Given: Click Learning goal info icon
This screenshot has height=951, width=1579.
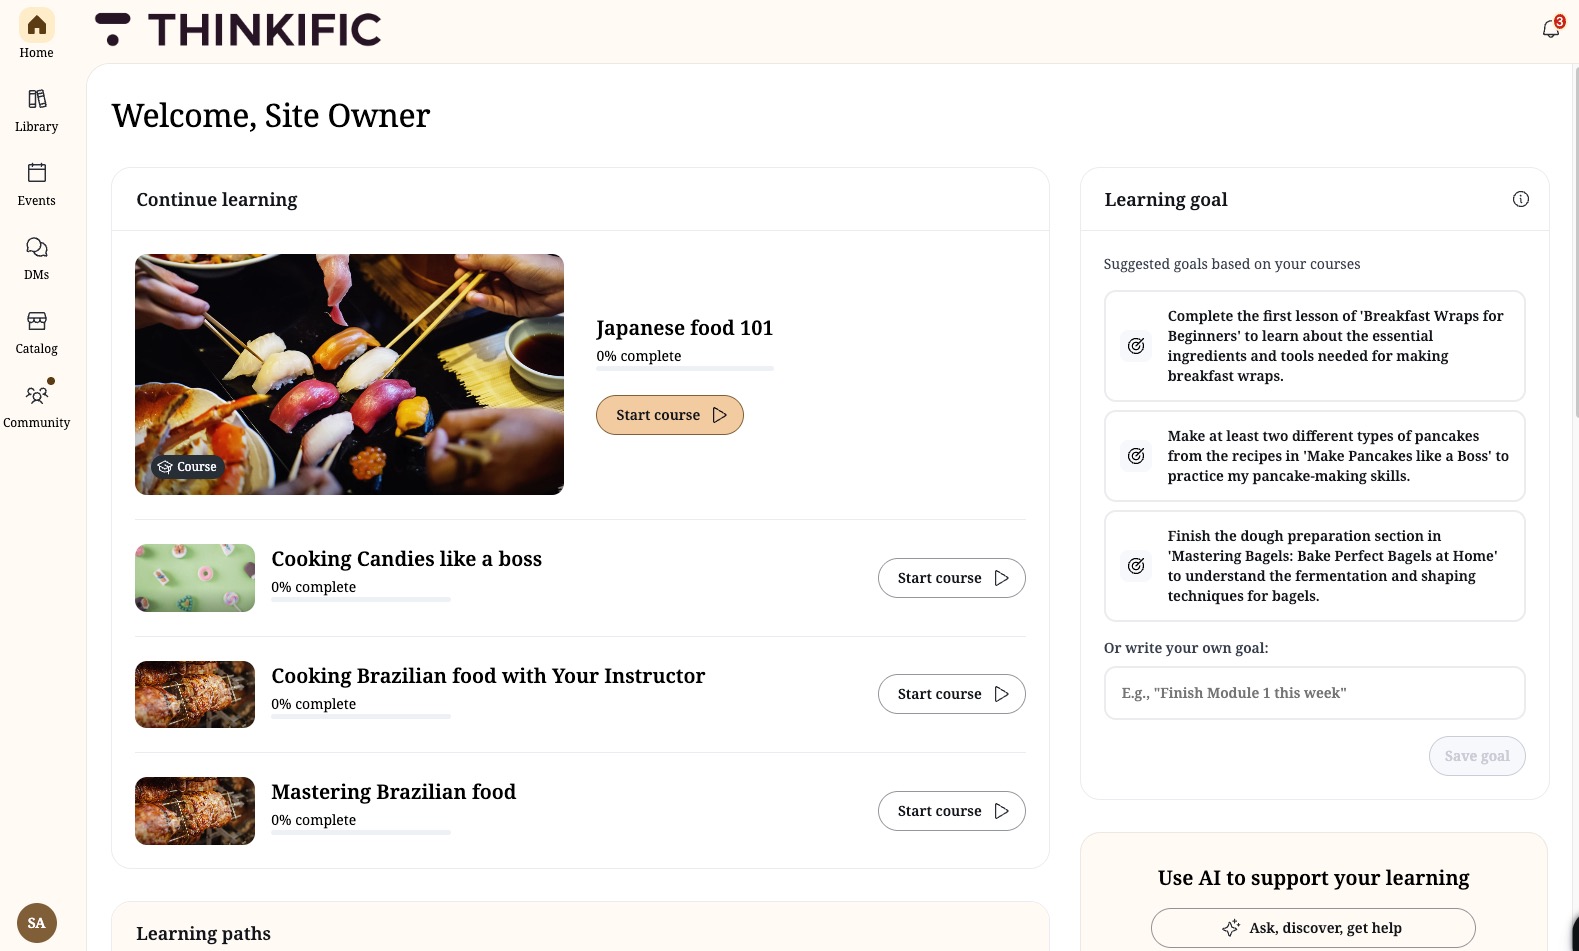Looking at the screenshot, I should 1521,199.
